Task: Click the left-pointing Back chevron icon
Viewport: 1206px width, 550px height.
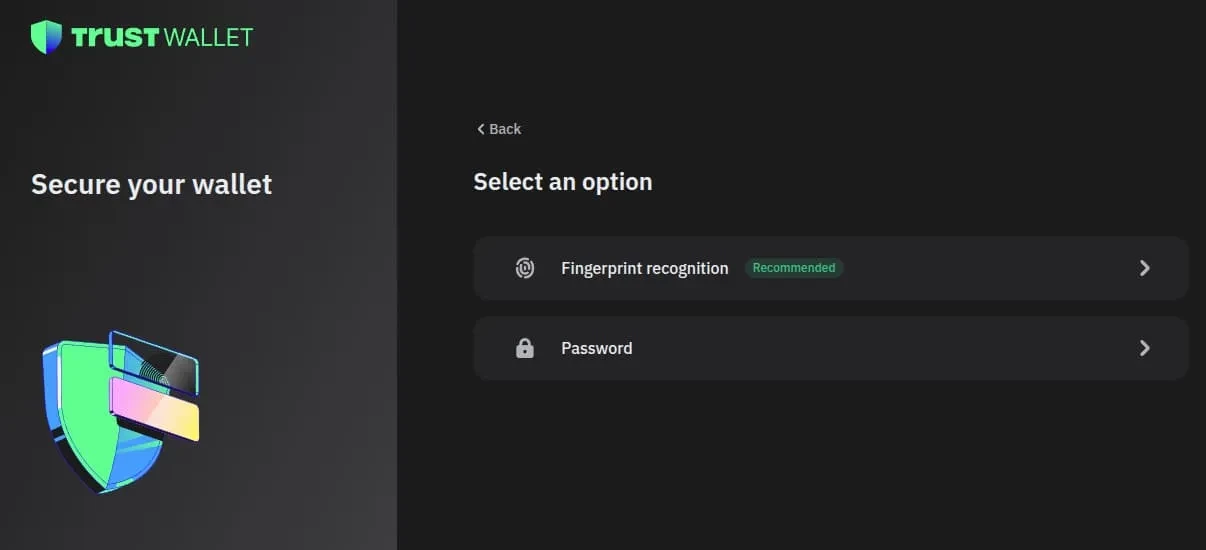Action: point(481,129)
